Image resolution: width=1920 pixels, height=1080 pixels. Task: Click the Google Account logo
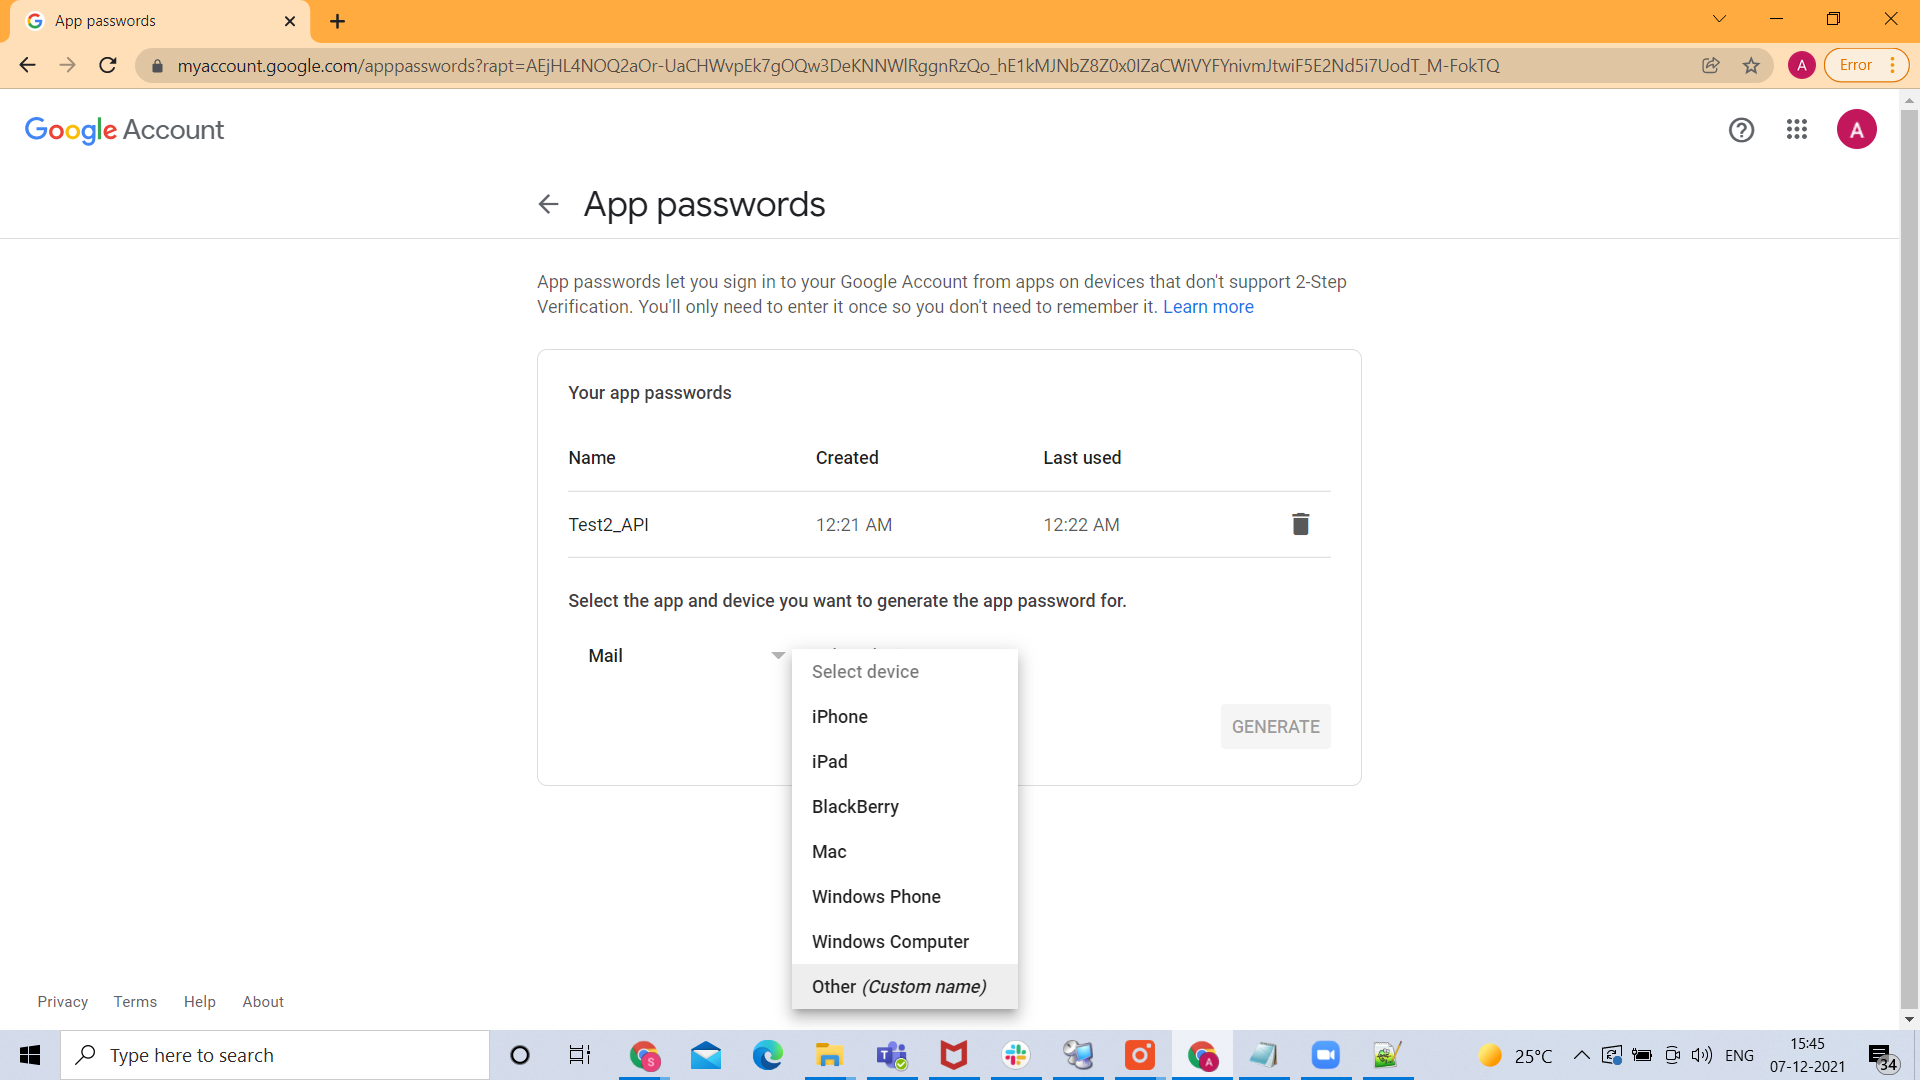[124, 130]
